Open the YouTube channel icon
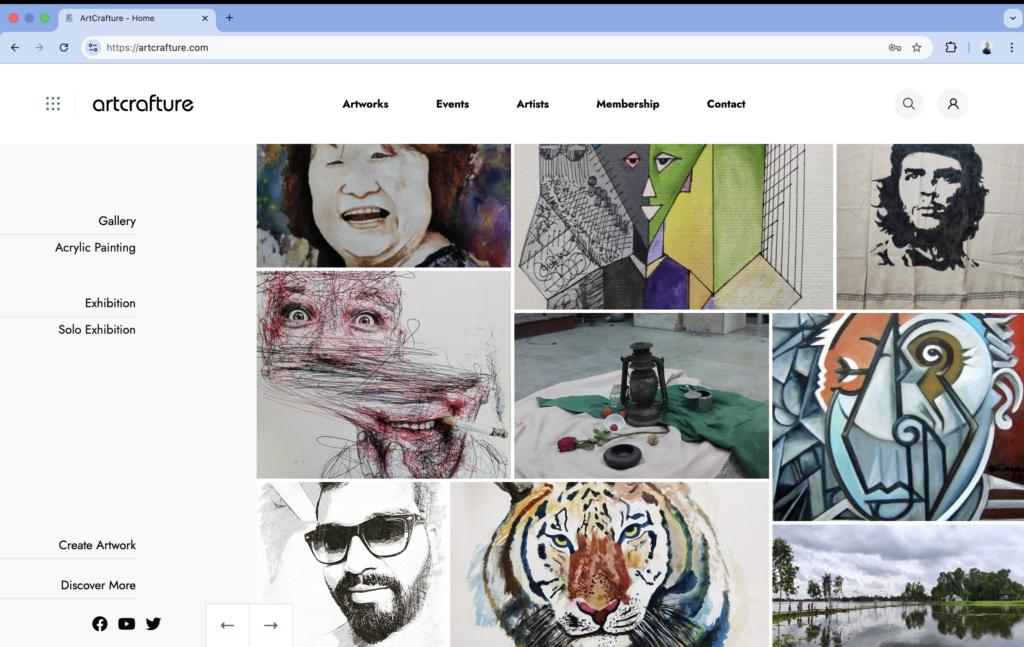The width and height of the screenshot is (1024, 647). (x=127, y=623)
